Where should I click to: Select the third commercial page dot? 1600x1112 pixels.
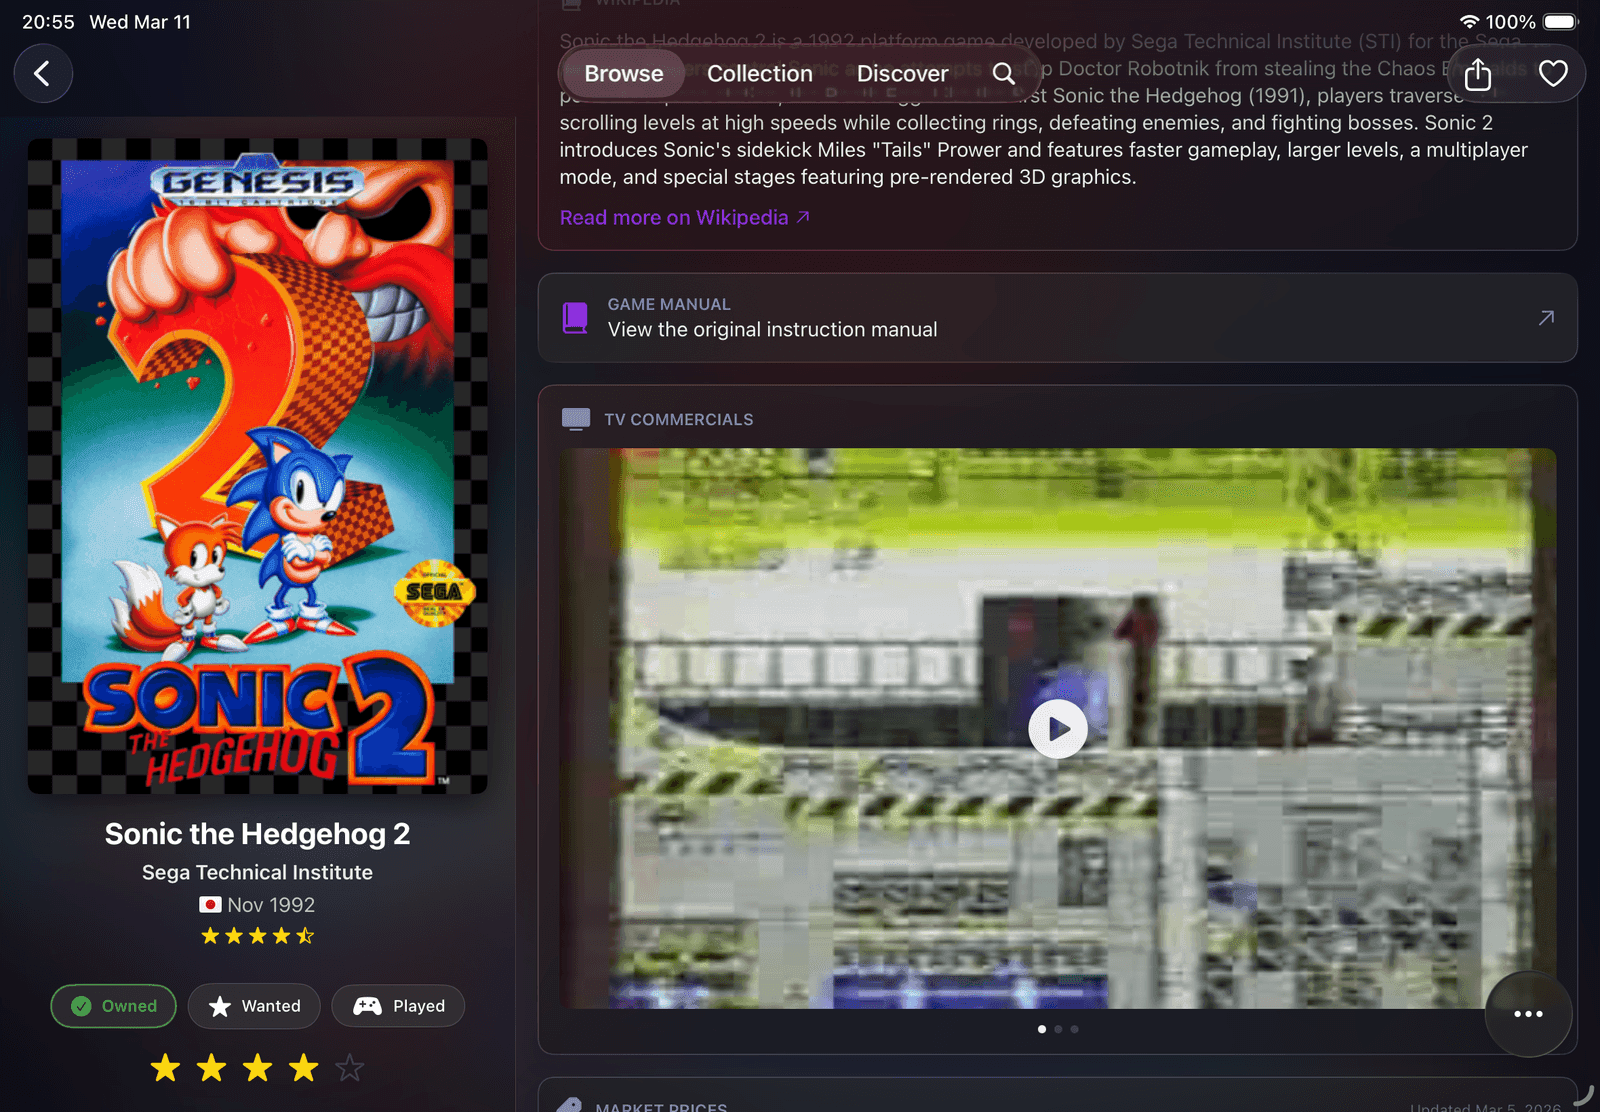pos(1074,1029)
